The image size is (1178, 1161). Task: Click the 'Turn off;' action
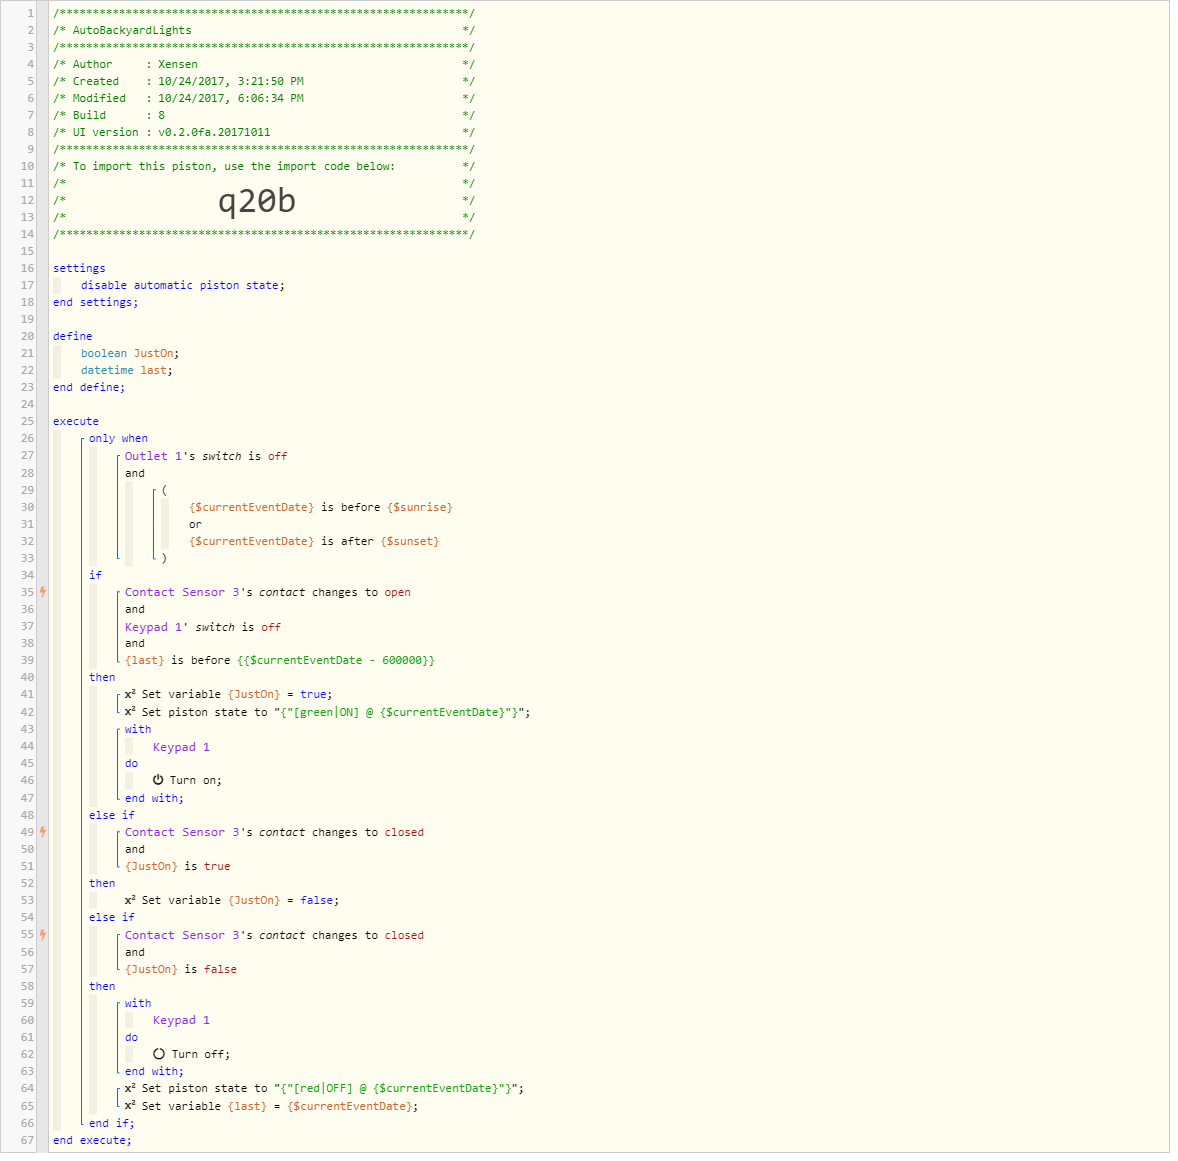tap(192, 1054)
